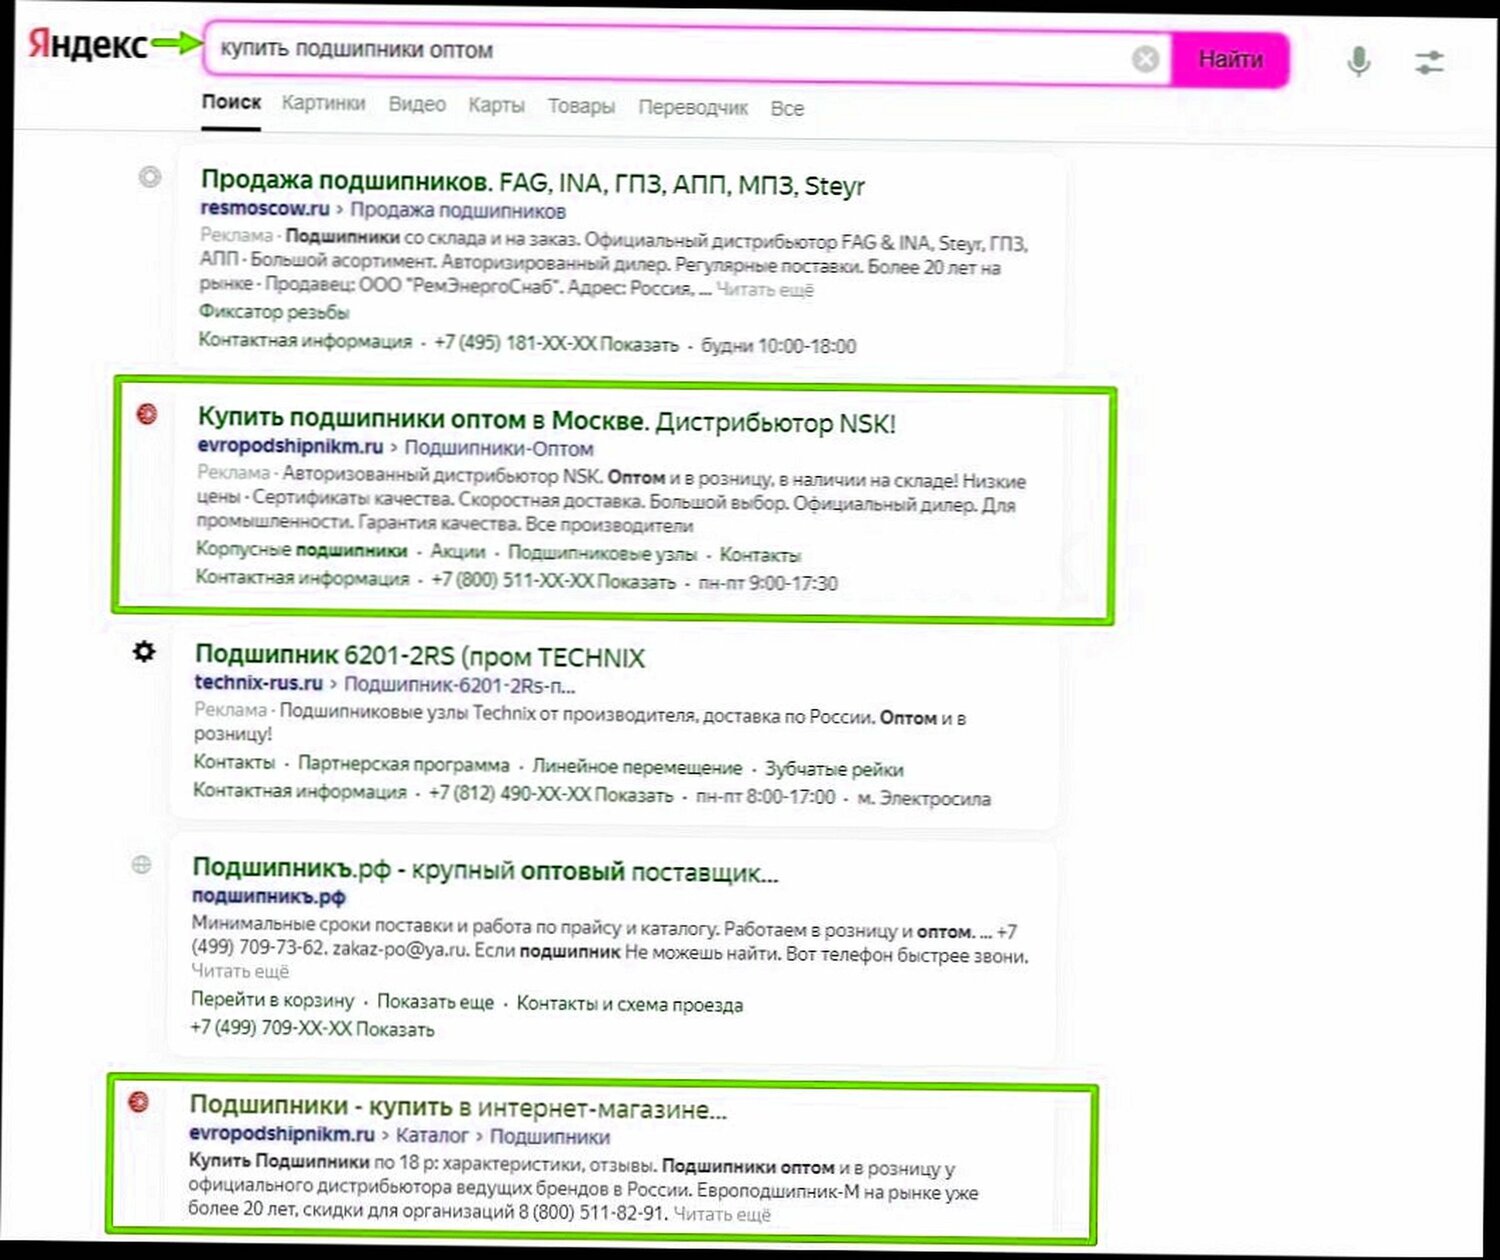Select the Поиск tab

tap(231, 102)
